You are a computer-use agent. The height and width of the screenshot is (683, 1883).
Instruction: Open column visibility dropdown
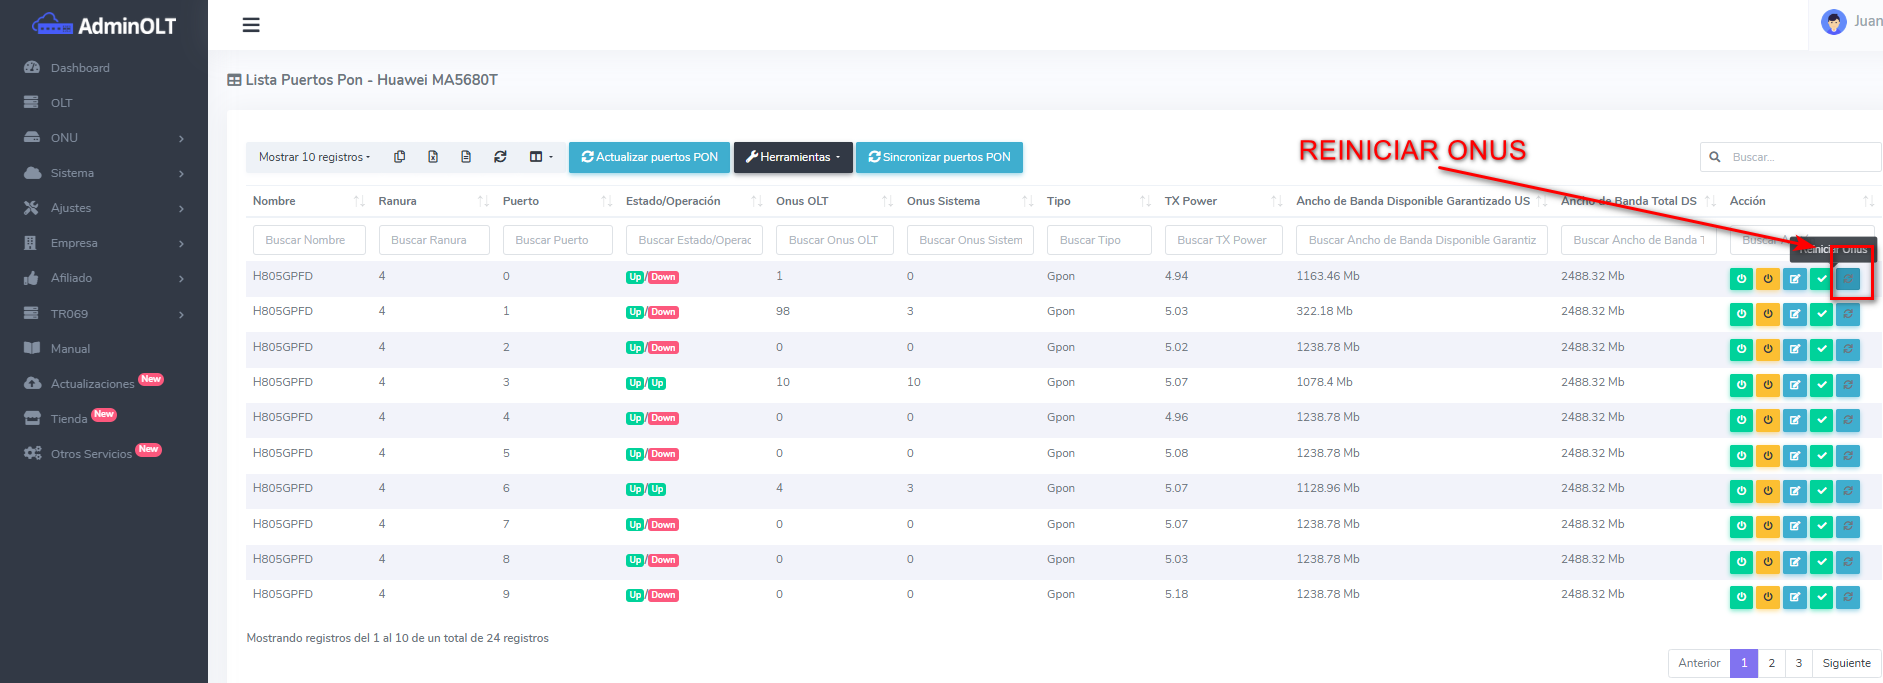(540, 157)
